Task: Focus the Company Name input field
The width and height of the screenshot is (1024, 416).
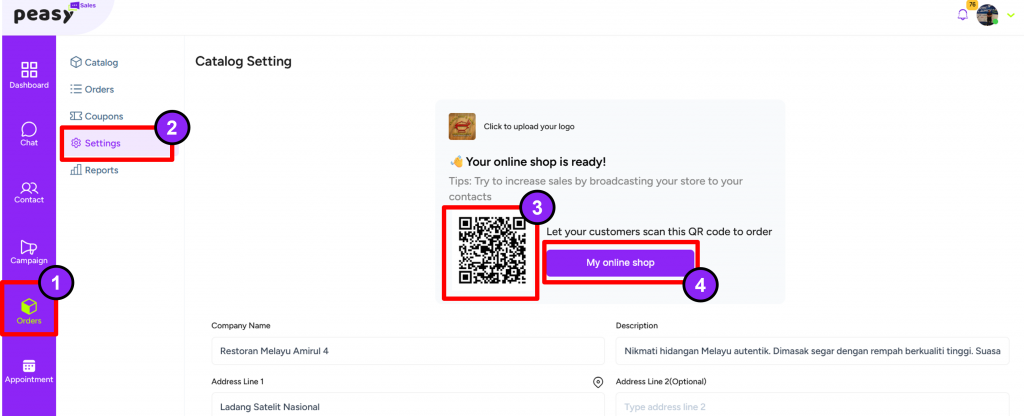Action: [408, 351]
